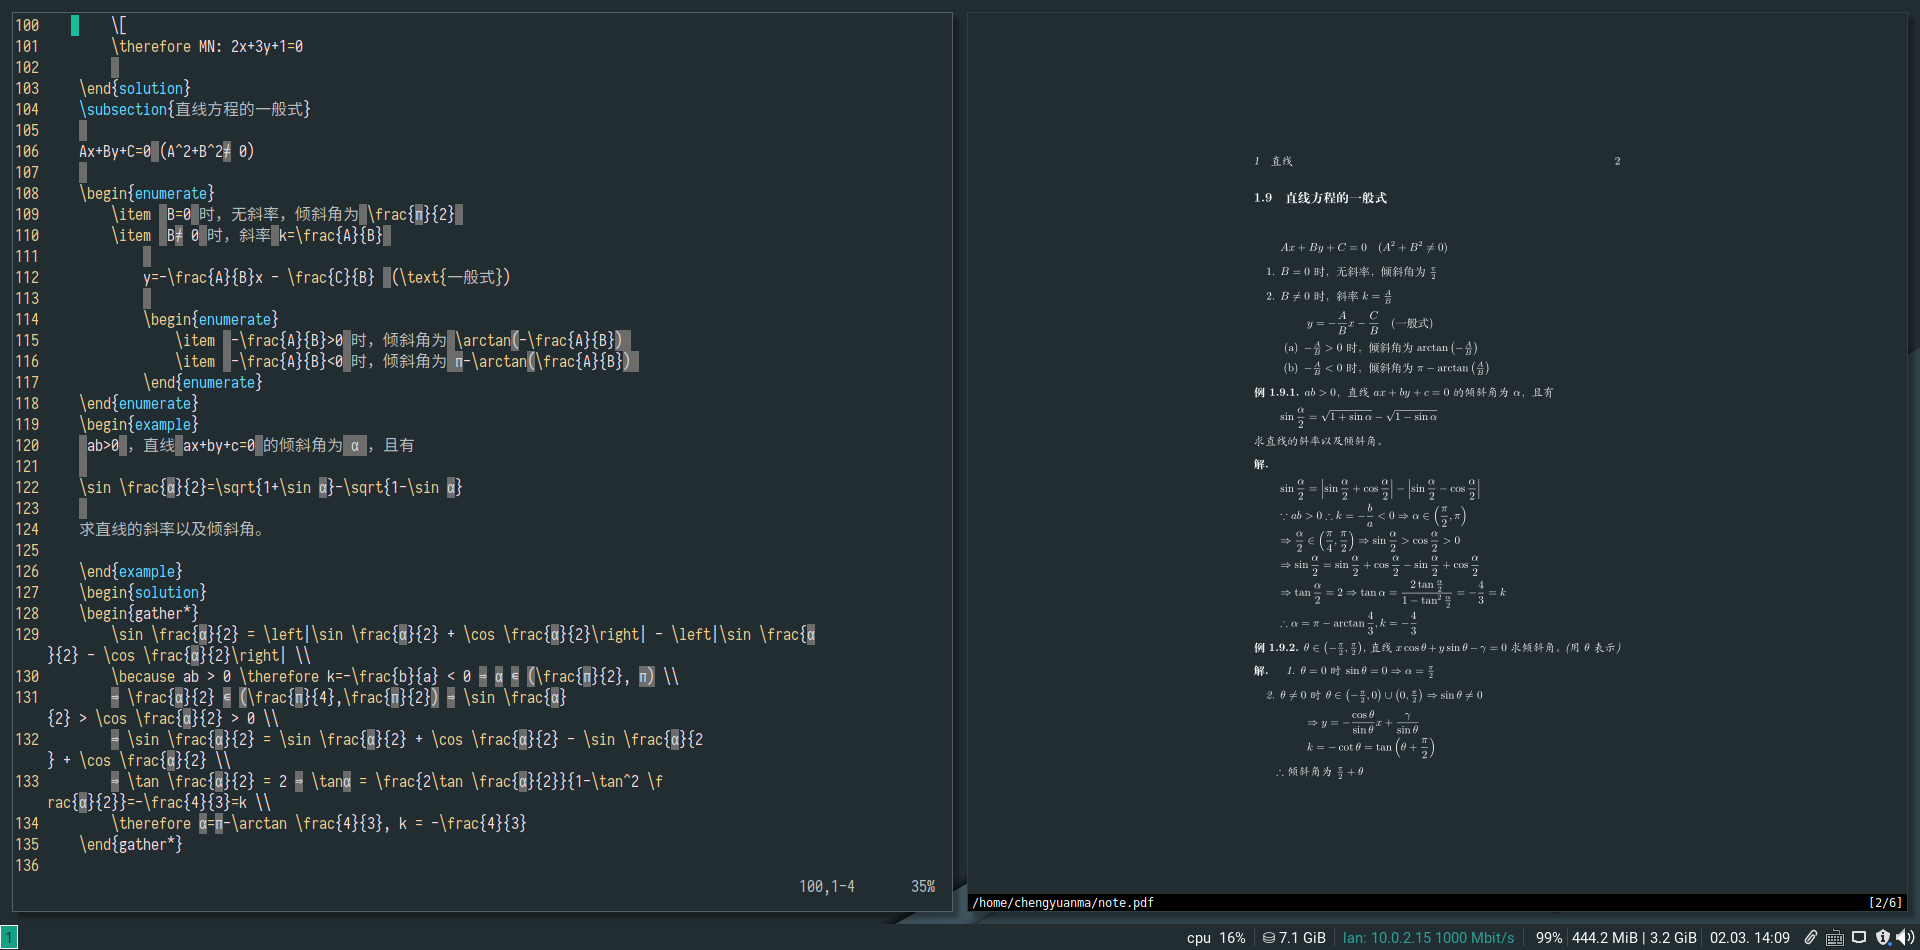
Task: Click the volume speaker icon
Action: click(x=1905, y=937)
